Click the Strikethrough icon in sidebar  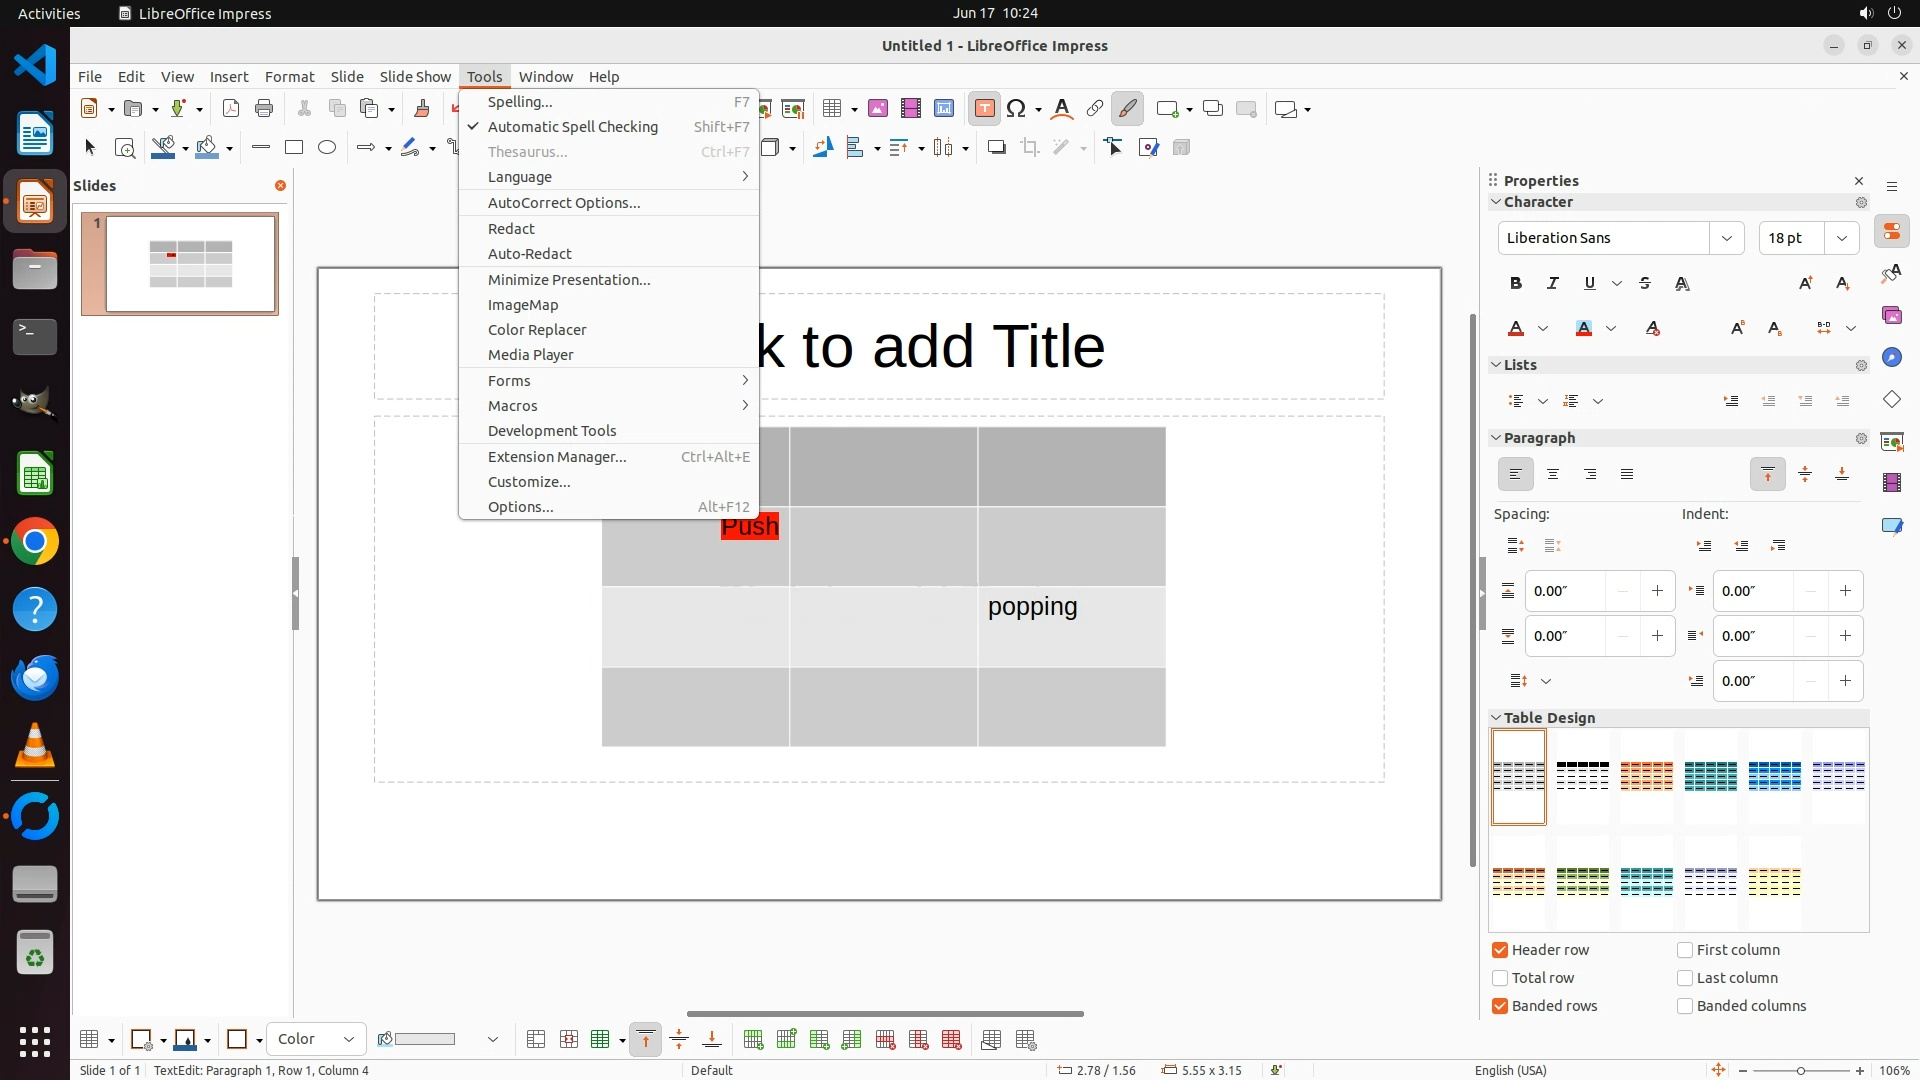point(1645,284)
